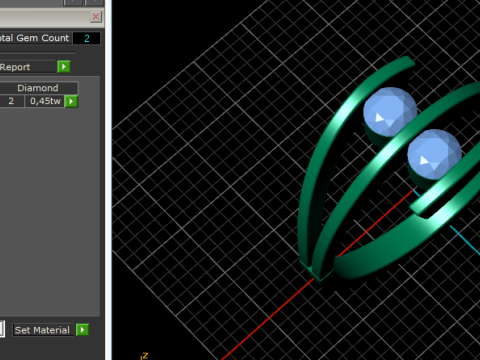Click the diamond quantity cell showing 2

click(12, 101)
